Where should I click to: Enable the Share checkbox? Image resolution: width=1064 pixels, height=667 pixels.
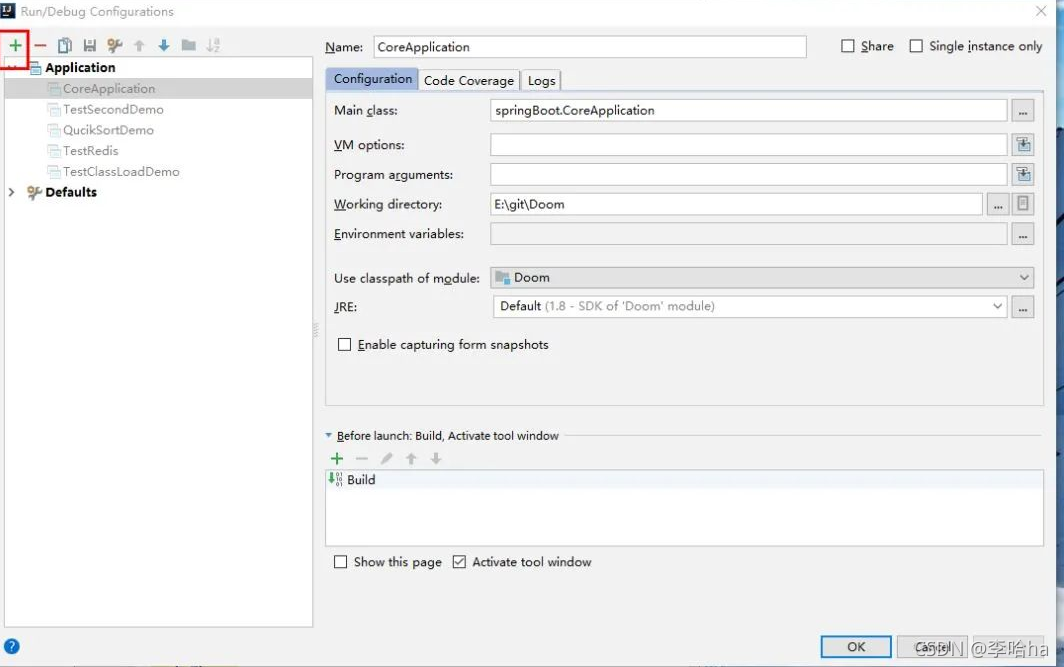pyautogui.click(x=848, y=46)
